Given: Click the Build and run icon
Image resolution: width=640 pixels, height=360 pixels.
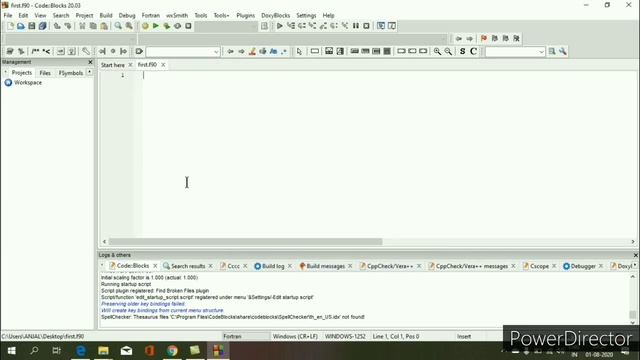Looking at the screenshot, I should (167, 26).
